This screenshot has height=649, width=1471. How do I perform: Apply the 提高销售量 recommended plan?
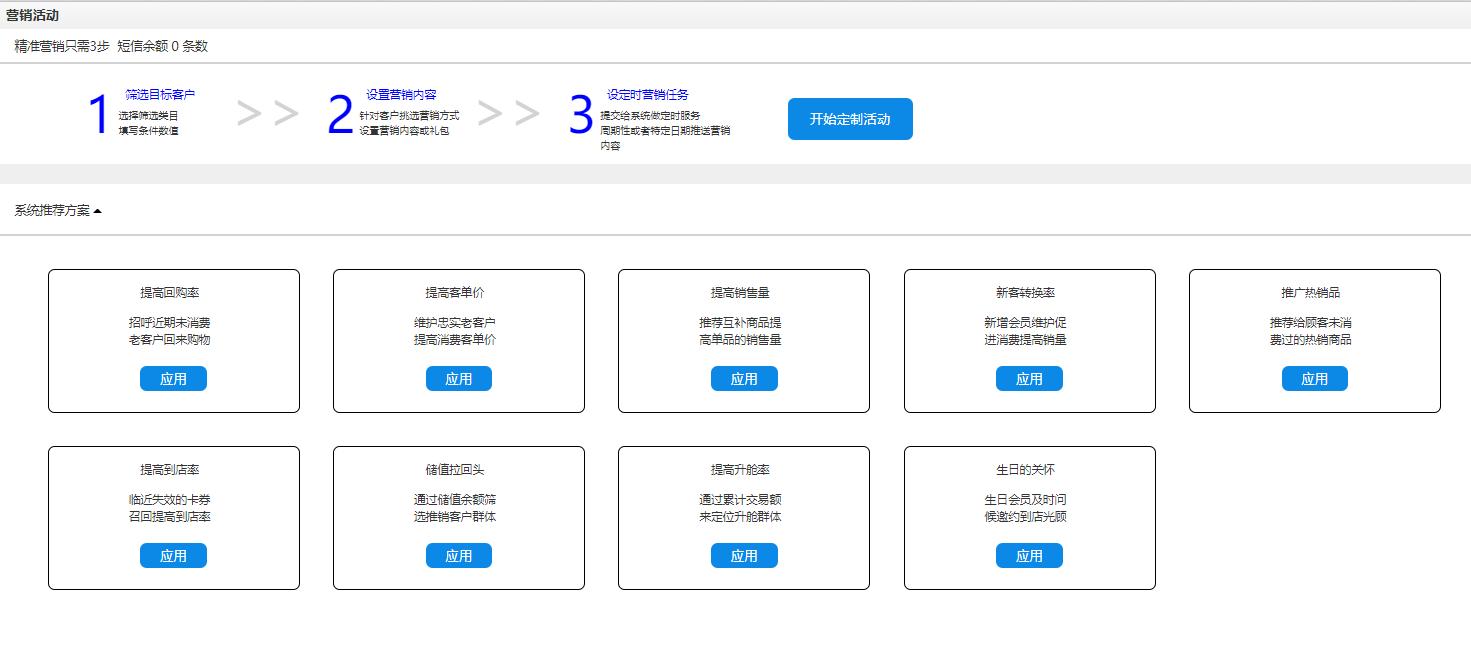pos(744,378)
